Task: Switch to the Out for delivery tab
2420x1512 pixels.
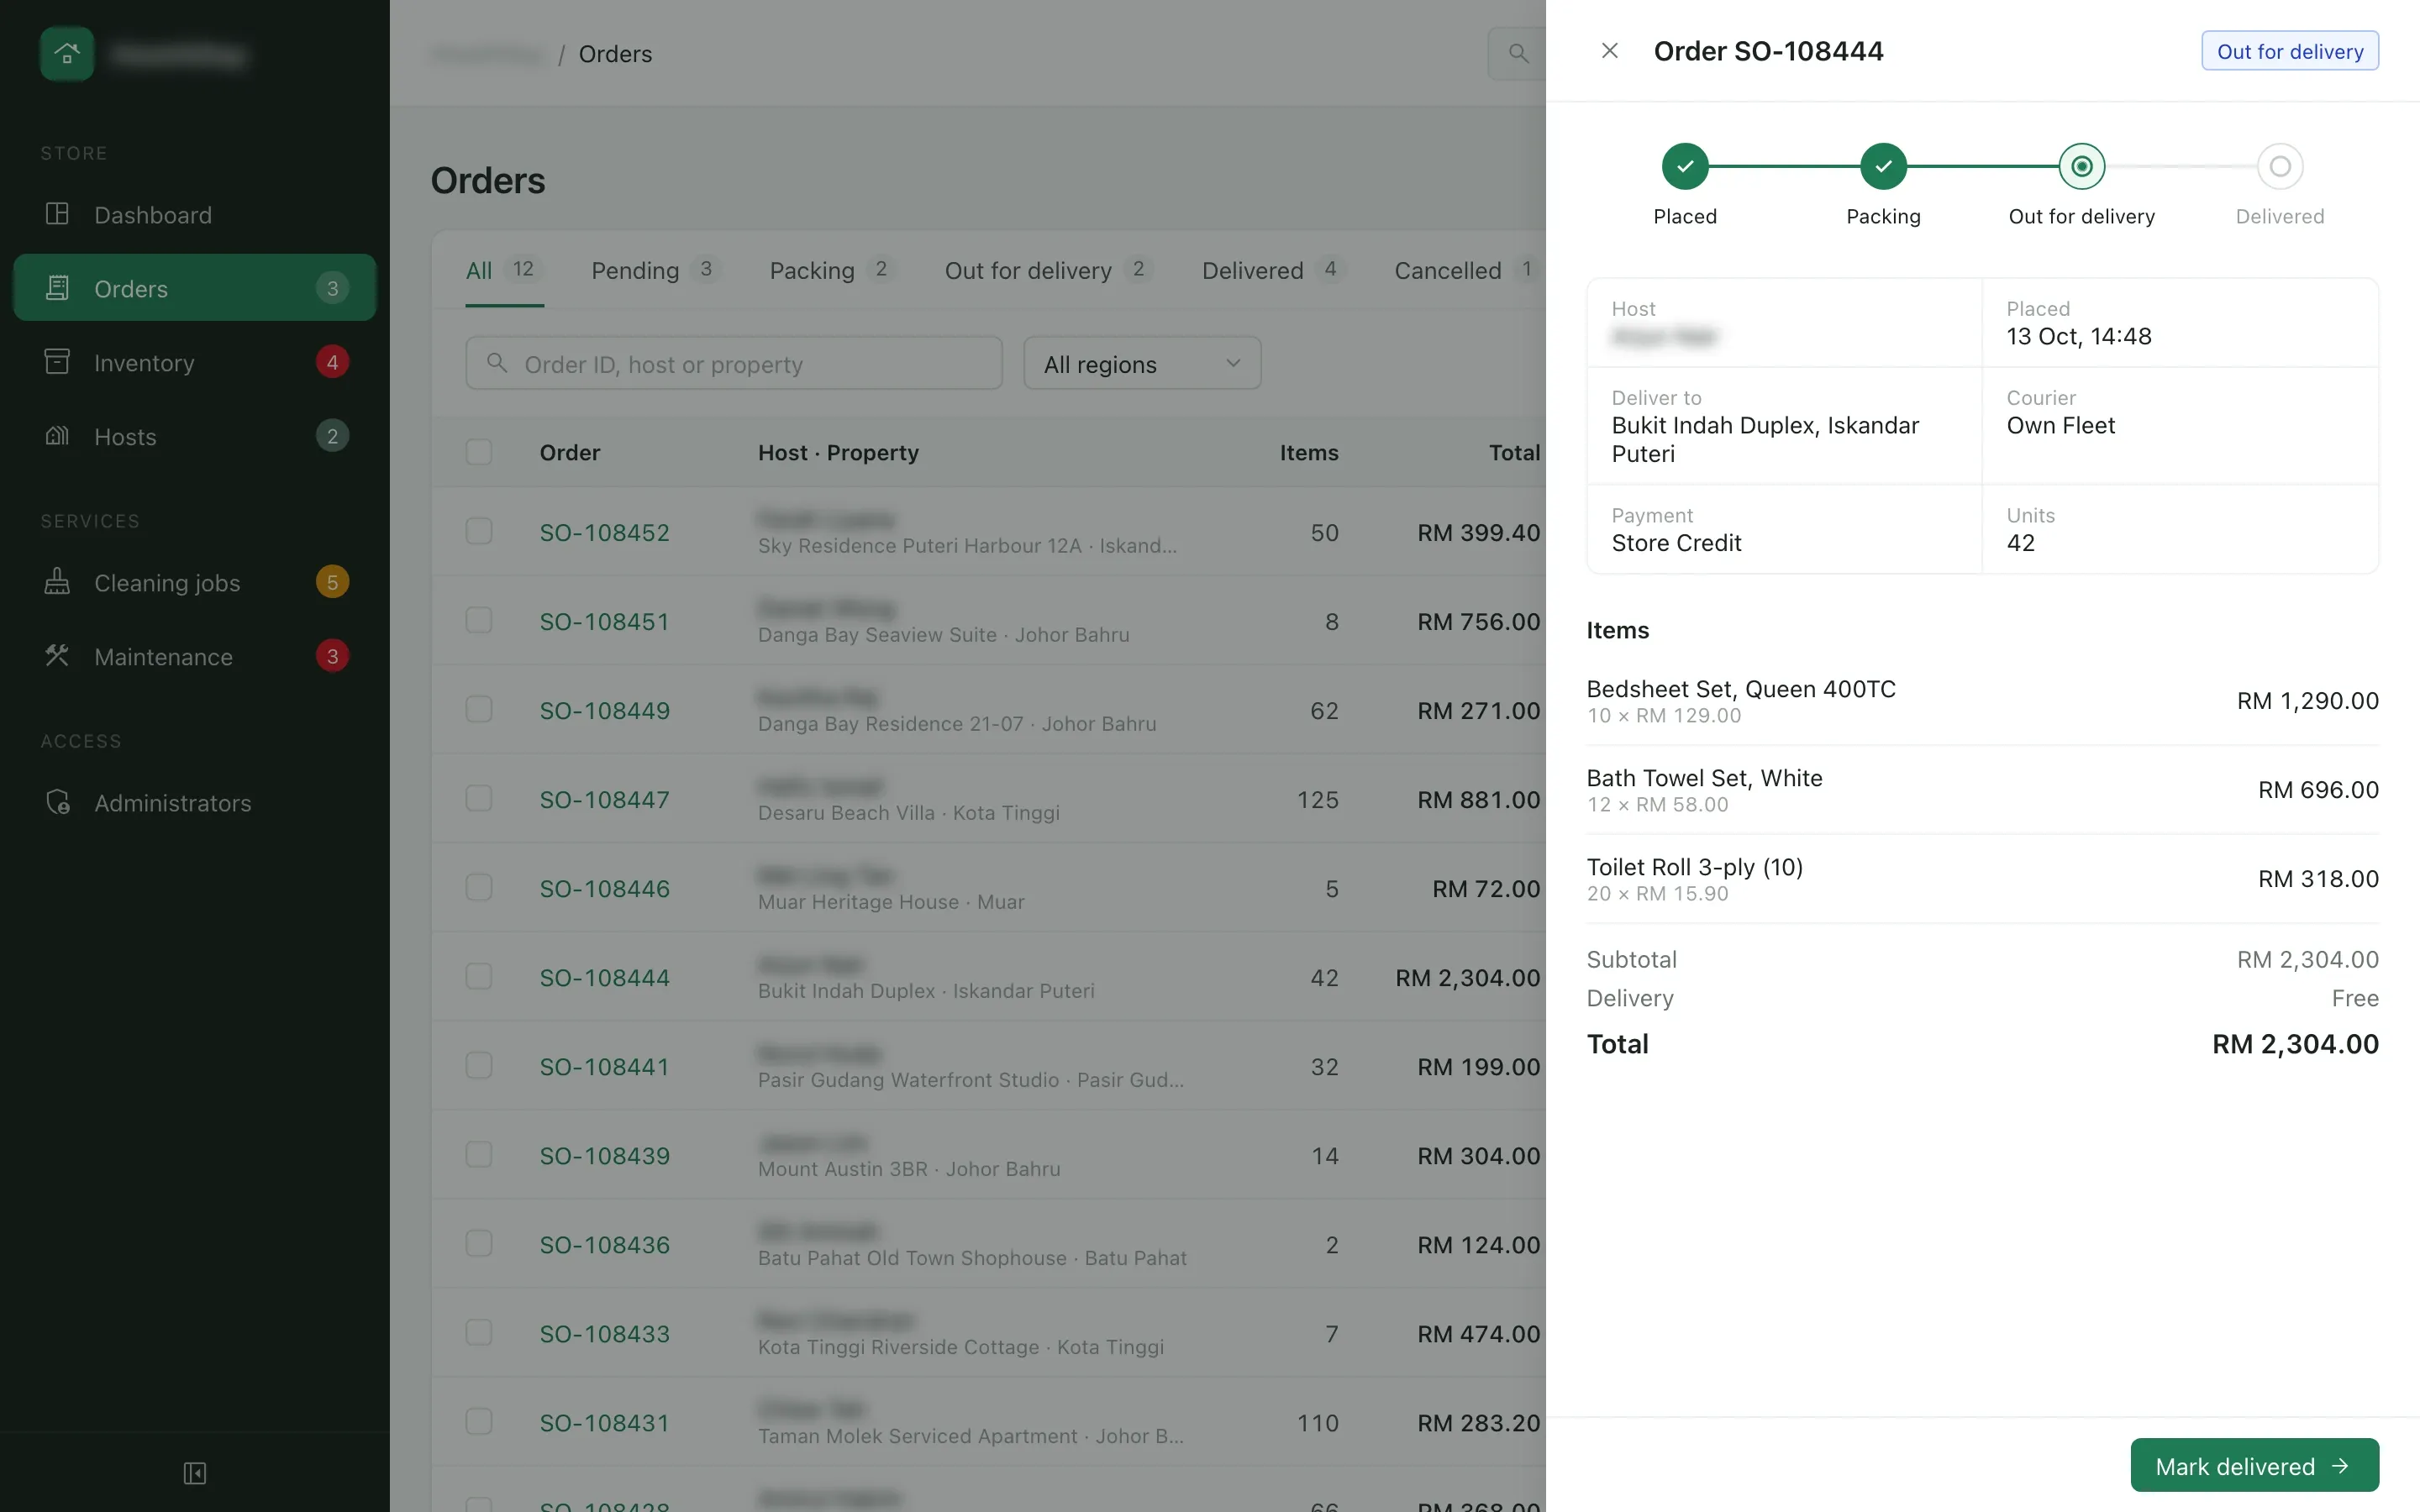Action: [x=1049, y=270]
